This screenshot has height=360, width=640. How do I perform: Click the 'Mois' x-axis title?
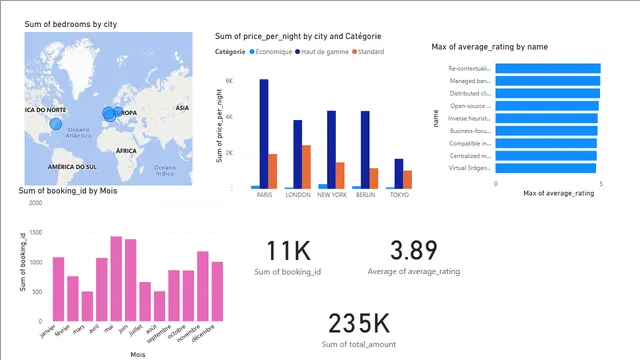(x=138, y=355)
